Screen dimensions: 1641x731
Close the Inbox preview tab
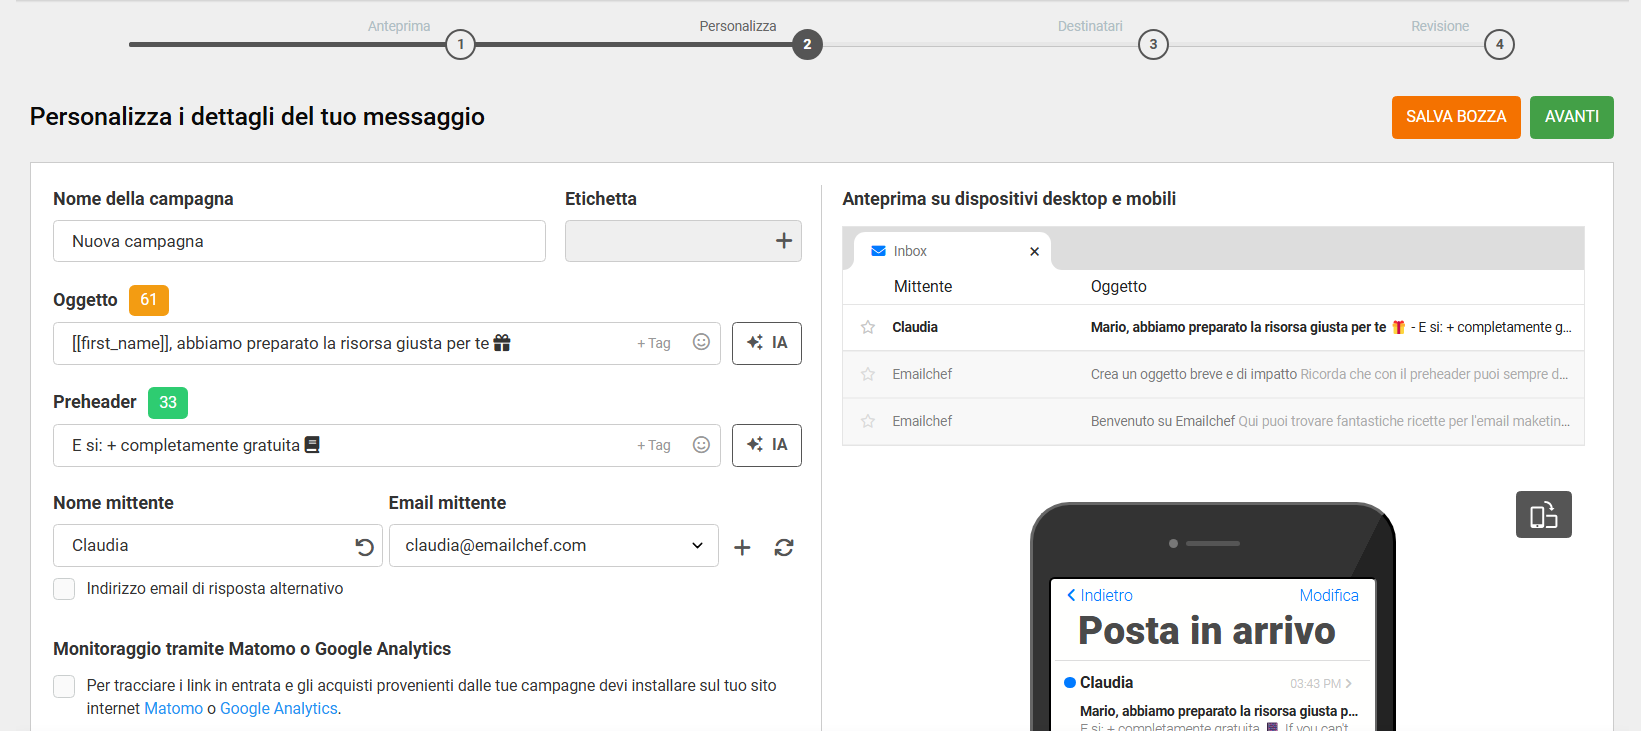tap(1034, 251)
